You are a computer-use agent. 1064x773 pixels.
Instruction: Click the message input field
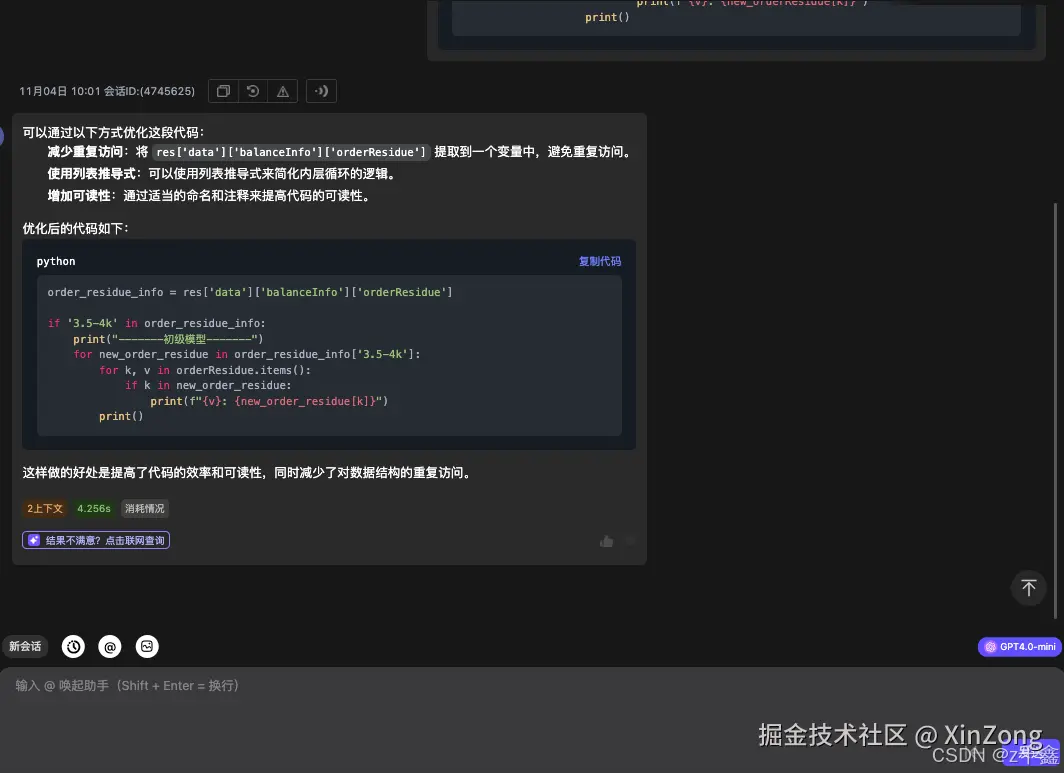pyautogui.click(x=400, y=685)
